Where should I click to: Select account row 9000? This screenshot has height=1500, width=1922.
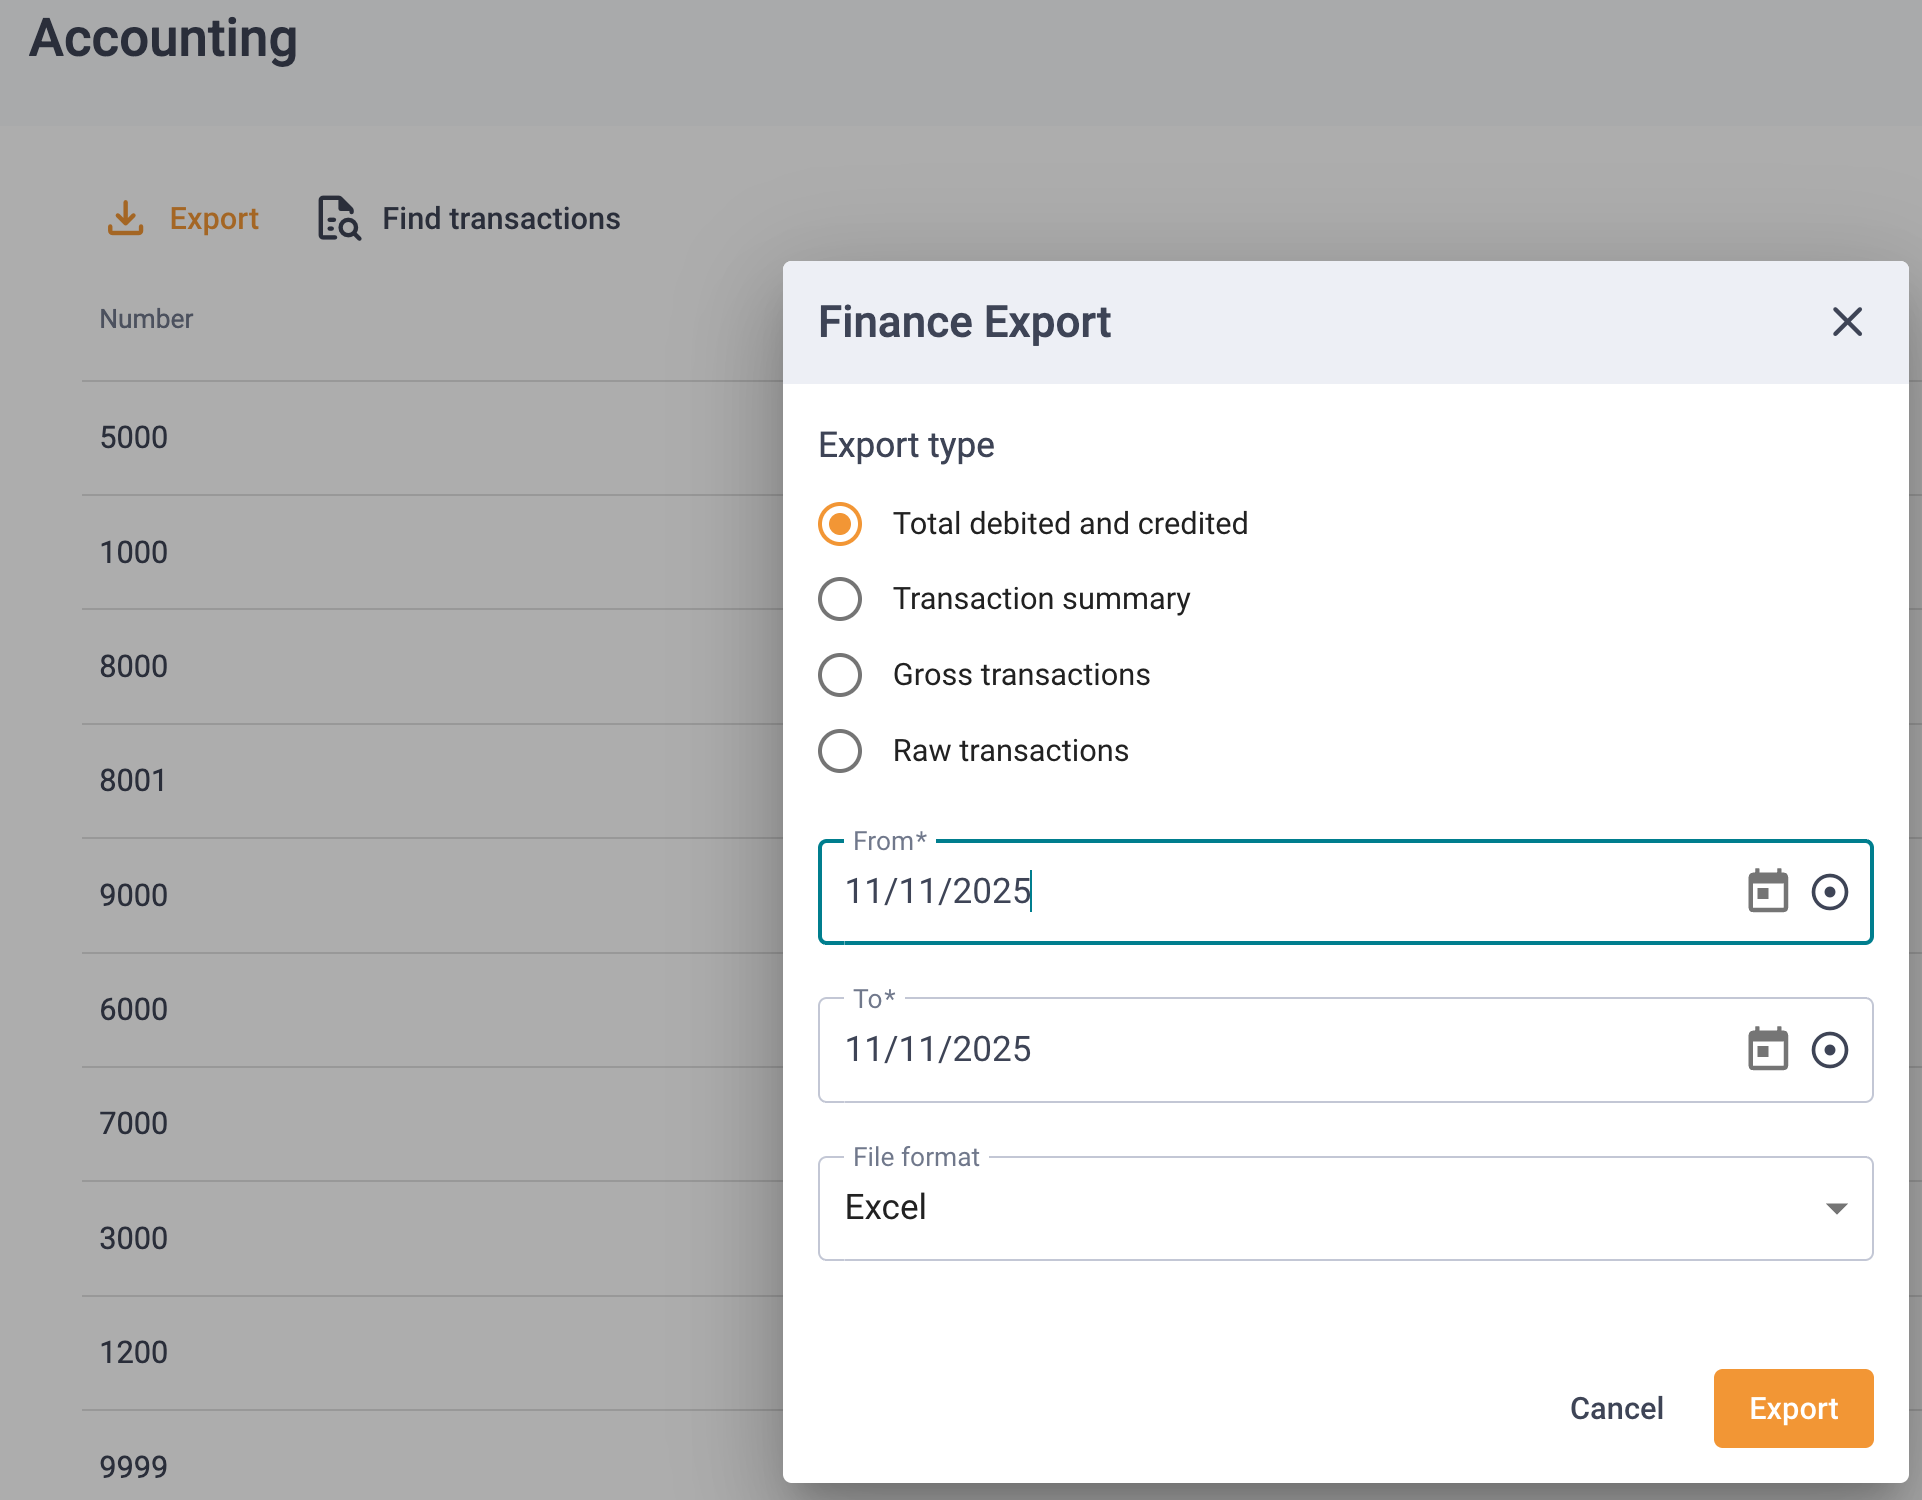click(432, 895)
